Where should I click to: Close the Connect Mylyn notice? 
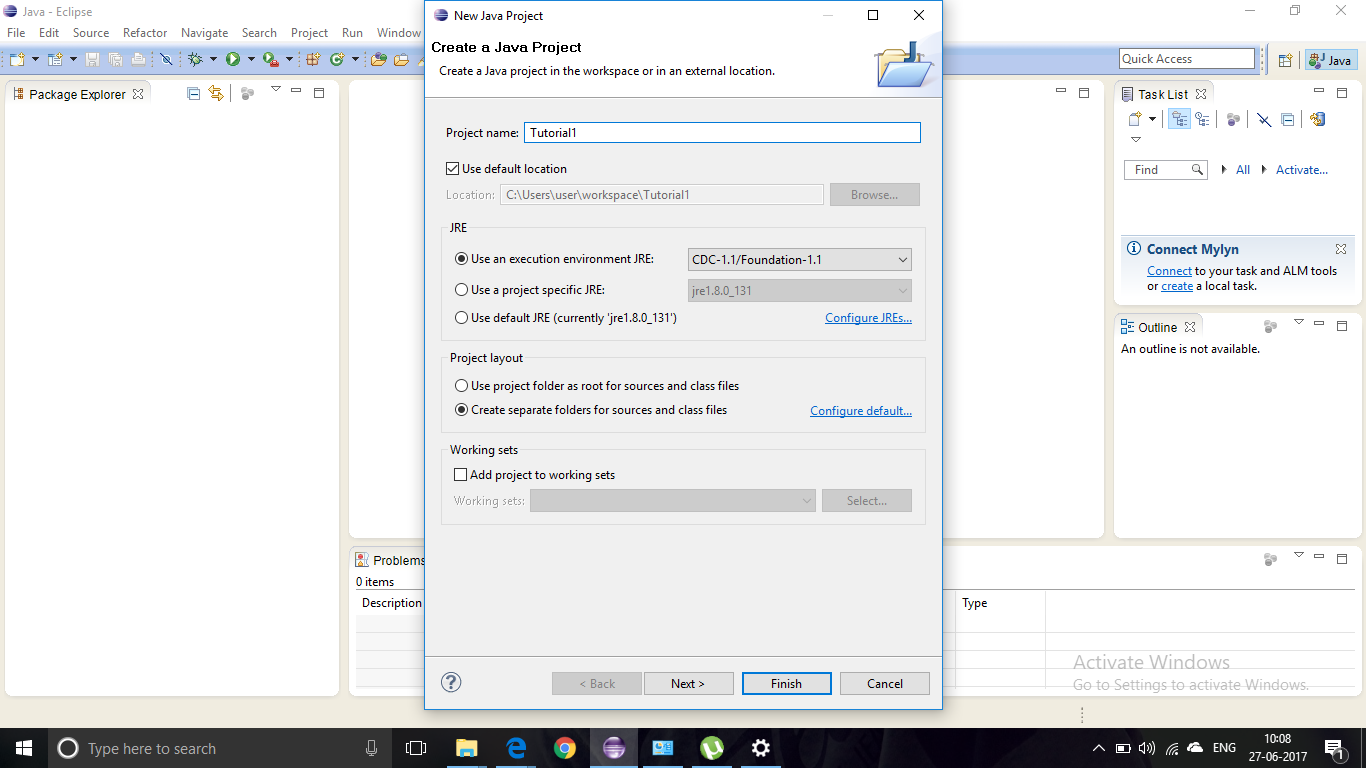pyautogui.click(x=1341, y=249)
